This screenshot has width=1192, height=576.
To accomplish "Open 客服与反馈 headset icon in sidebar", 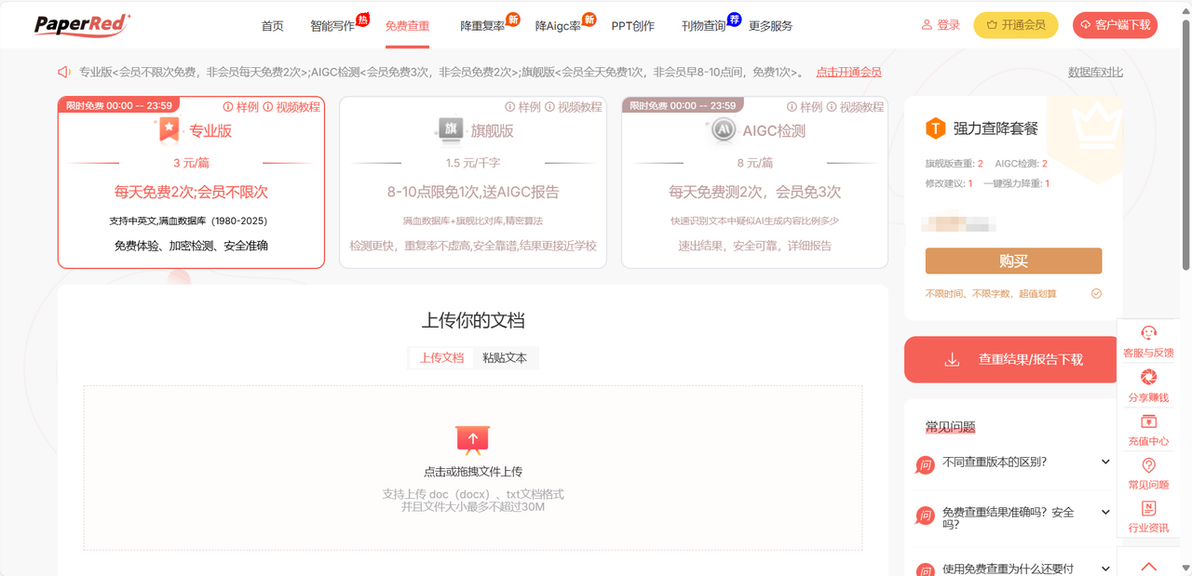I will [1149, 333].
